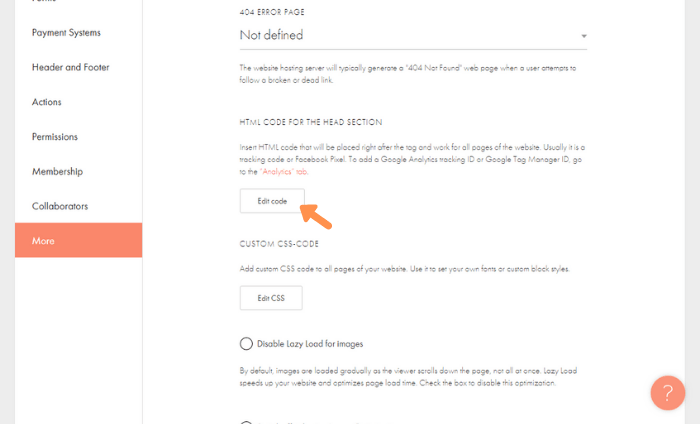Viewport: 700px width, 424px height.
Task: Click the 404 Error Page label
Action: [x=272, y=12]
